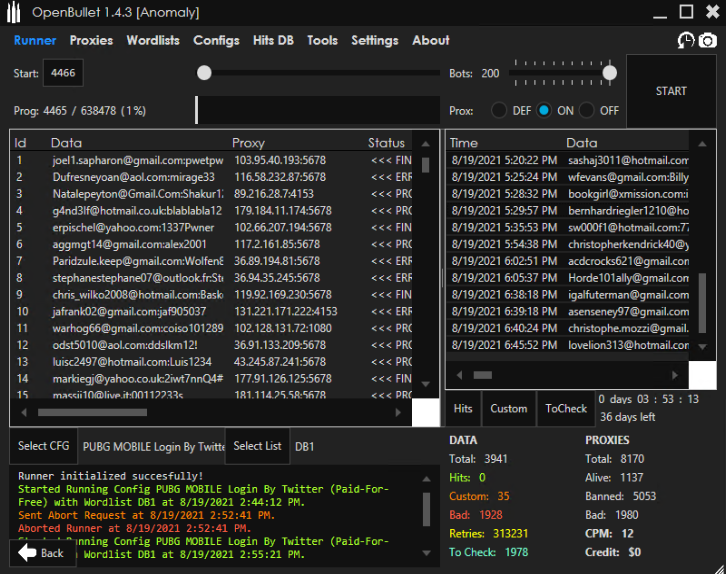Click the Start value field showing 4466
Viewport: 726px width, 574px height.
pyautogui.click(x=63, y=73)
